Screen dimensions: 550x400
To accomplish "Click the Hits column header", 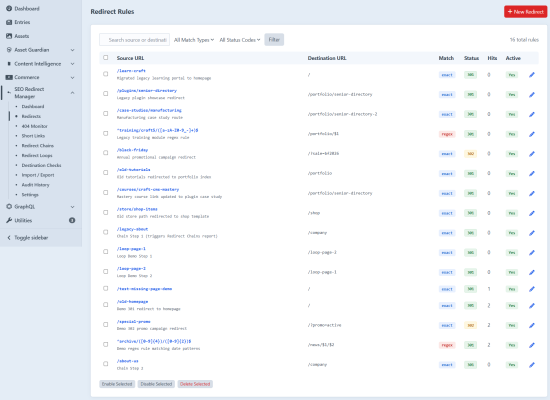I will [492, 58].
